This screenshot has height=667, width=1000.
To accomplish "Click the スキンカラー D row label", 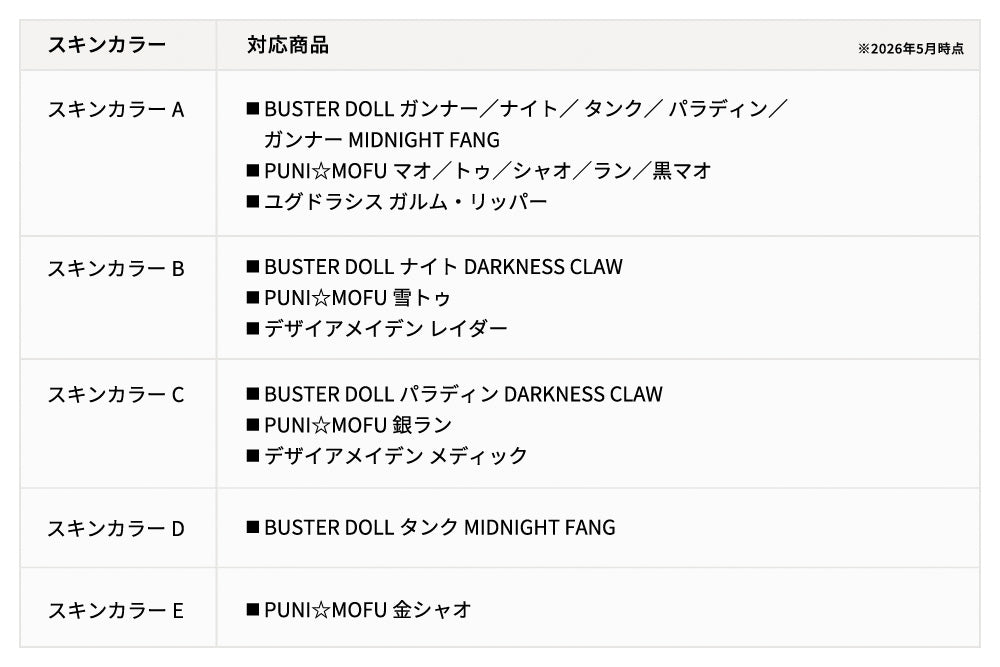I will pyautogui.click(x=116, y=529).
